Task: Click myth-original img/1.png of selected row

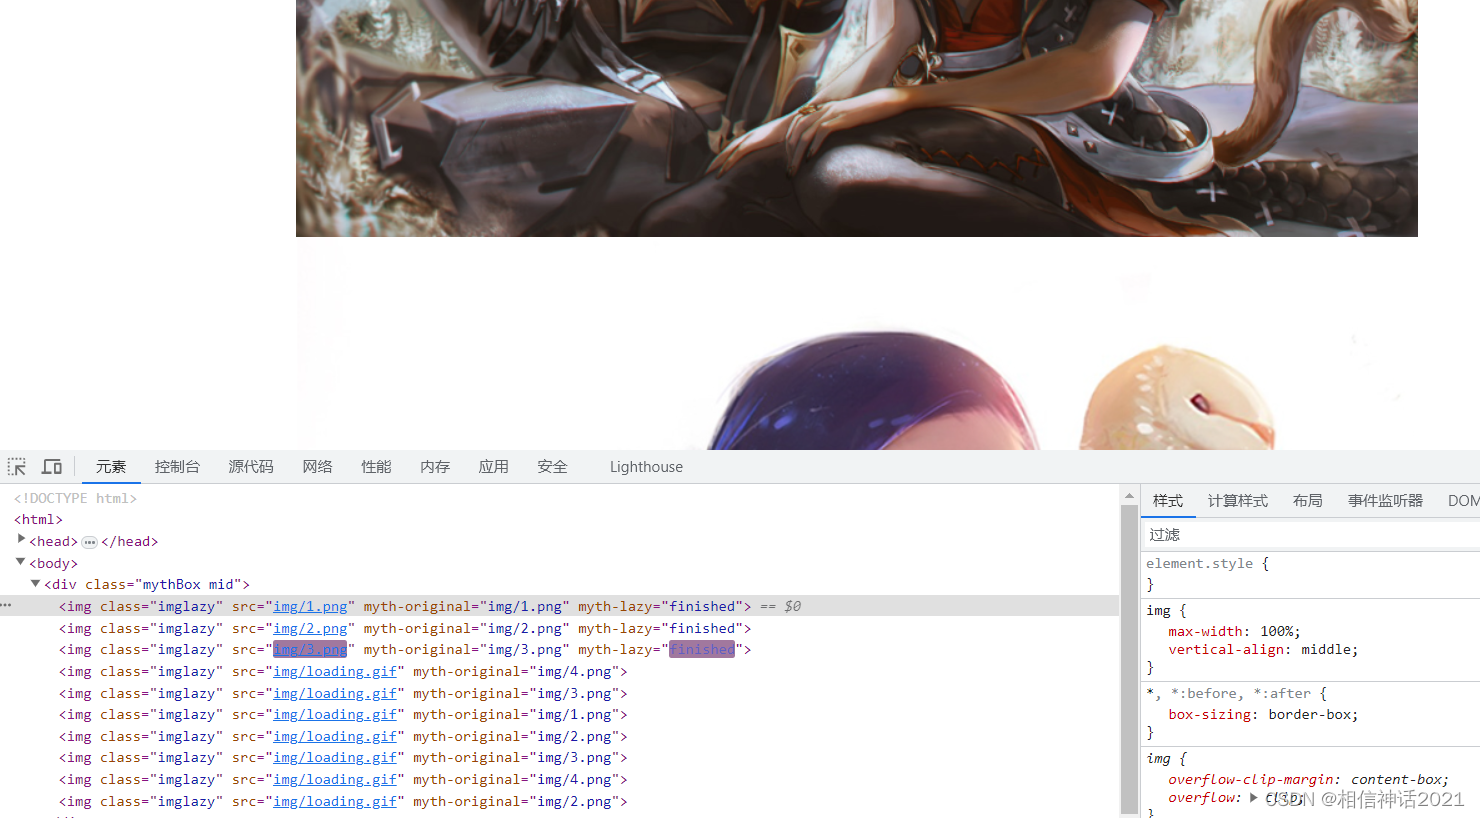Action: [x=525, y=607]
